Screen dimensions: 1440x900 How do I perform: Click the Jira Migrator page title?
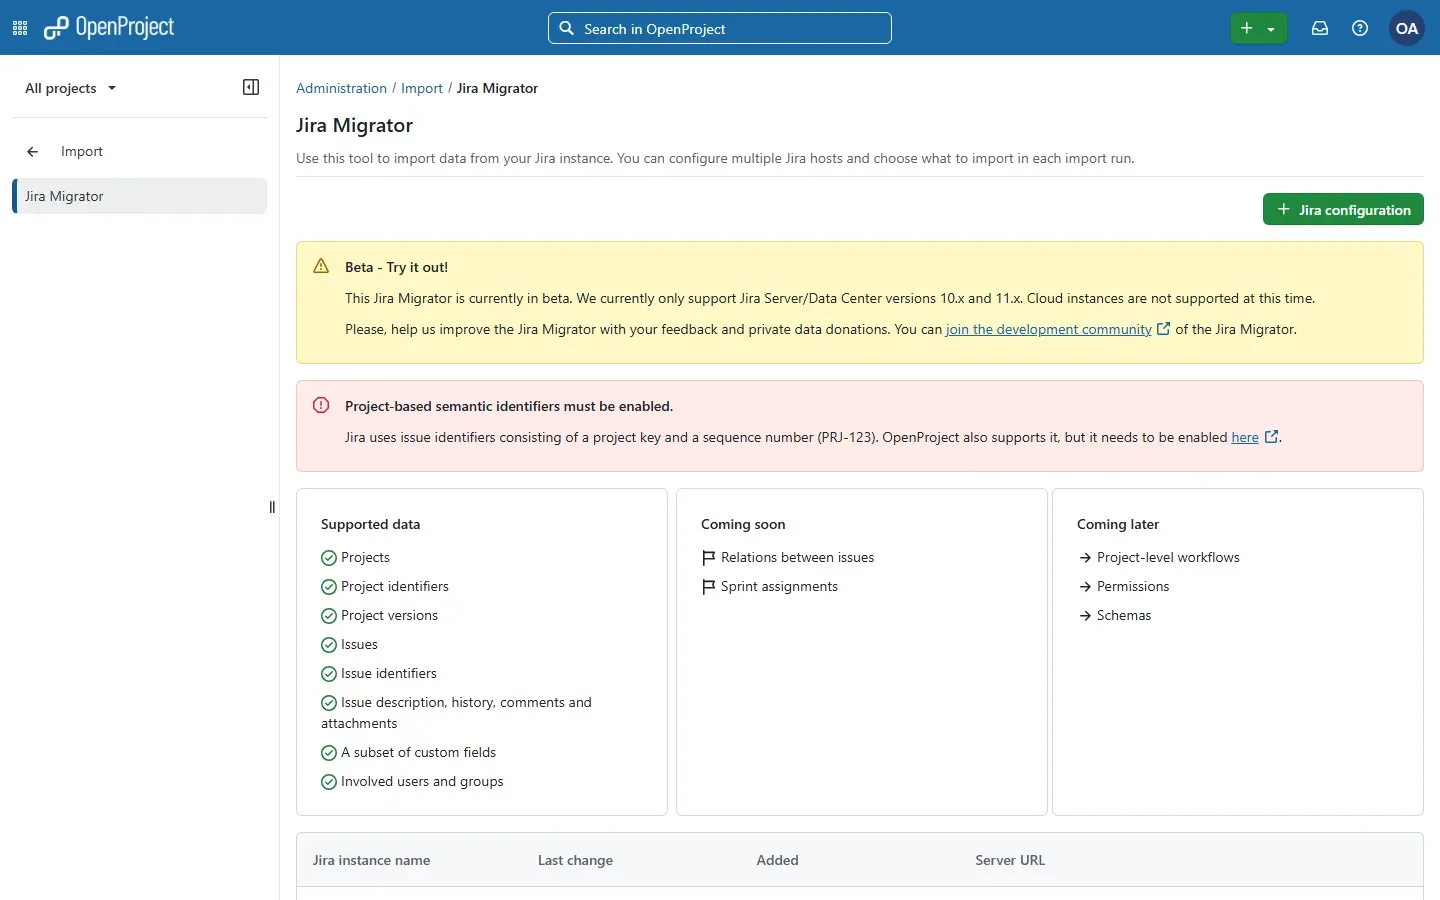[355, 125]
